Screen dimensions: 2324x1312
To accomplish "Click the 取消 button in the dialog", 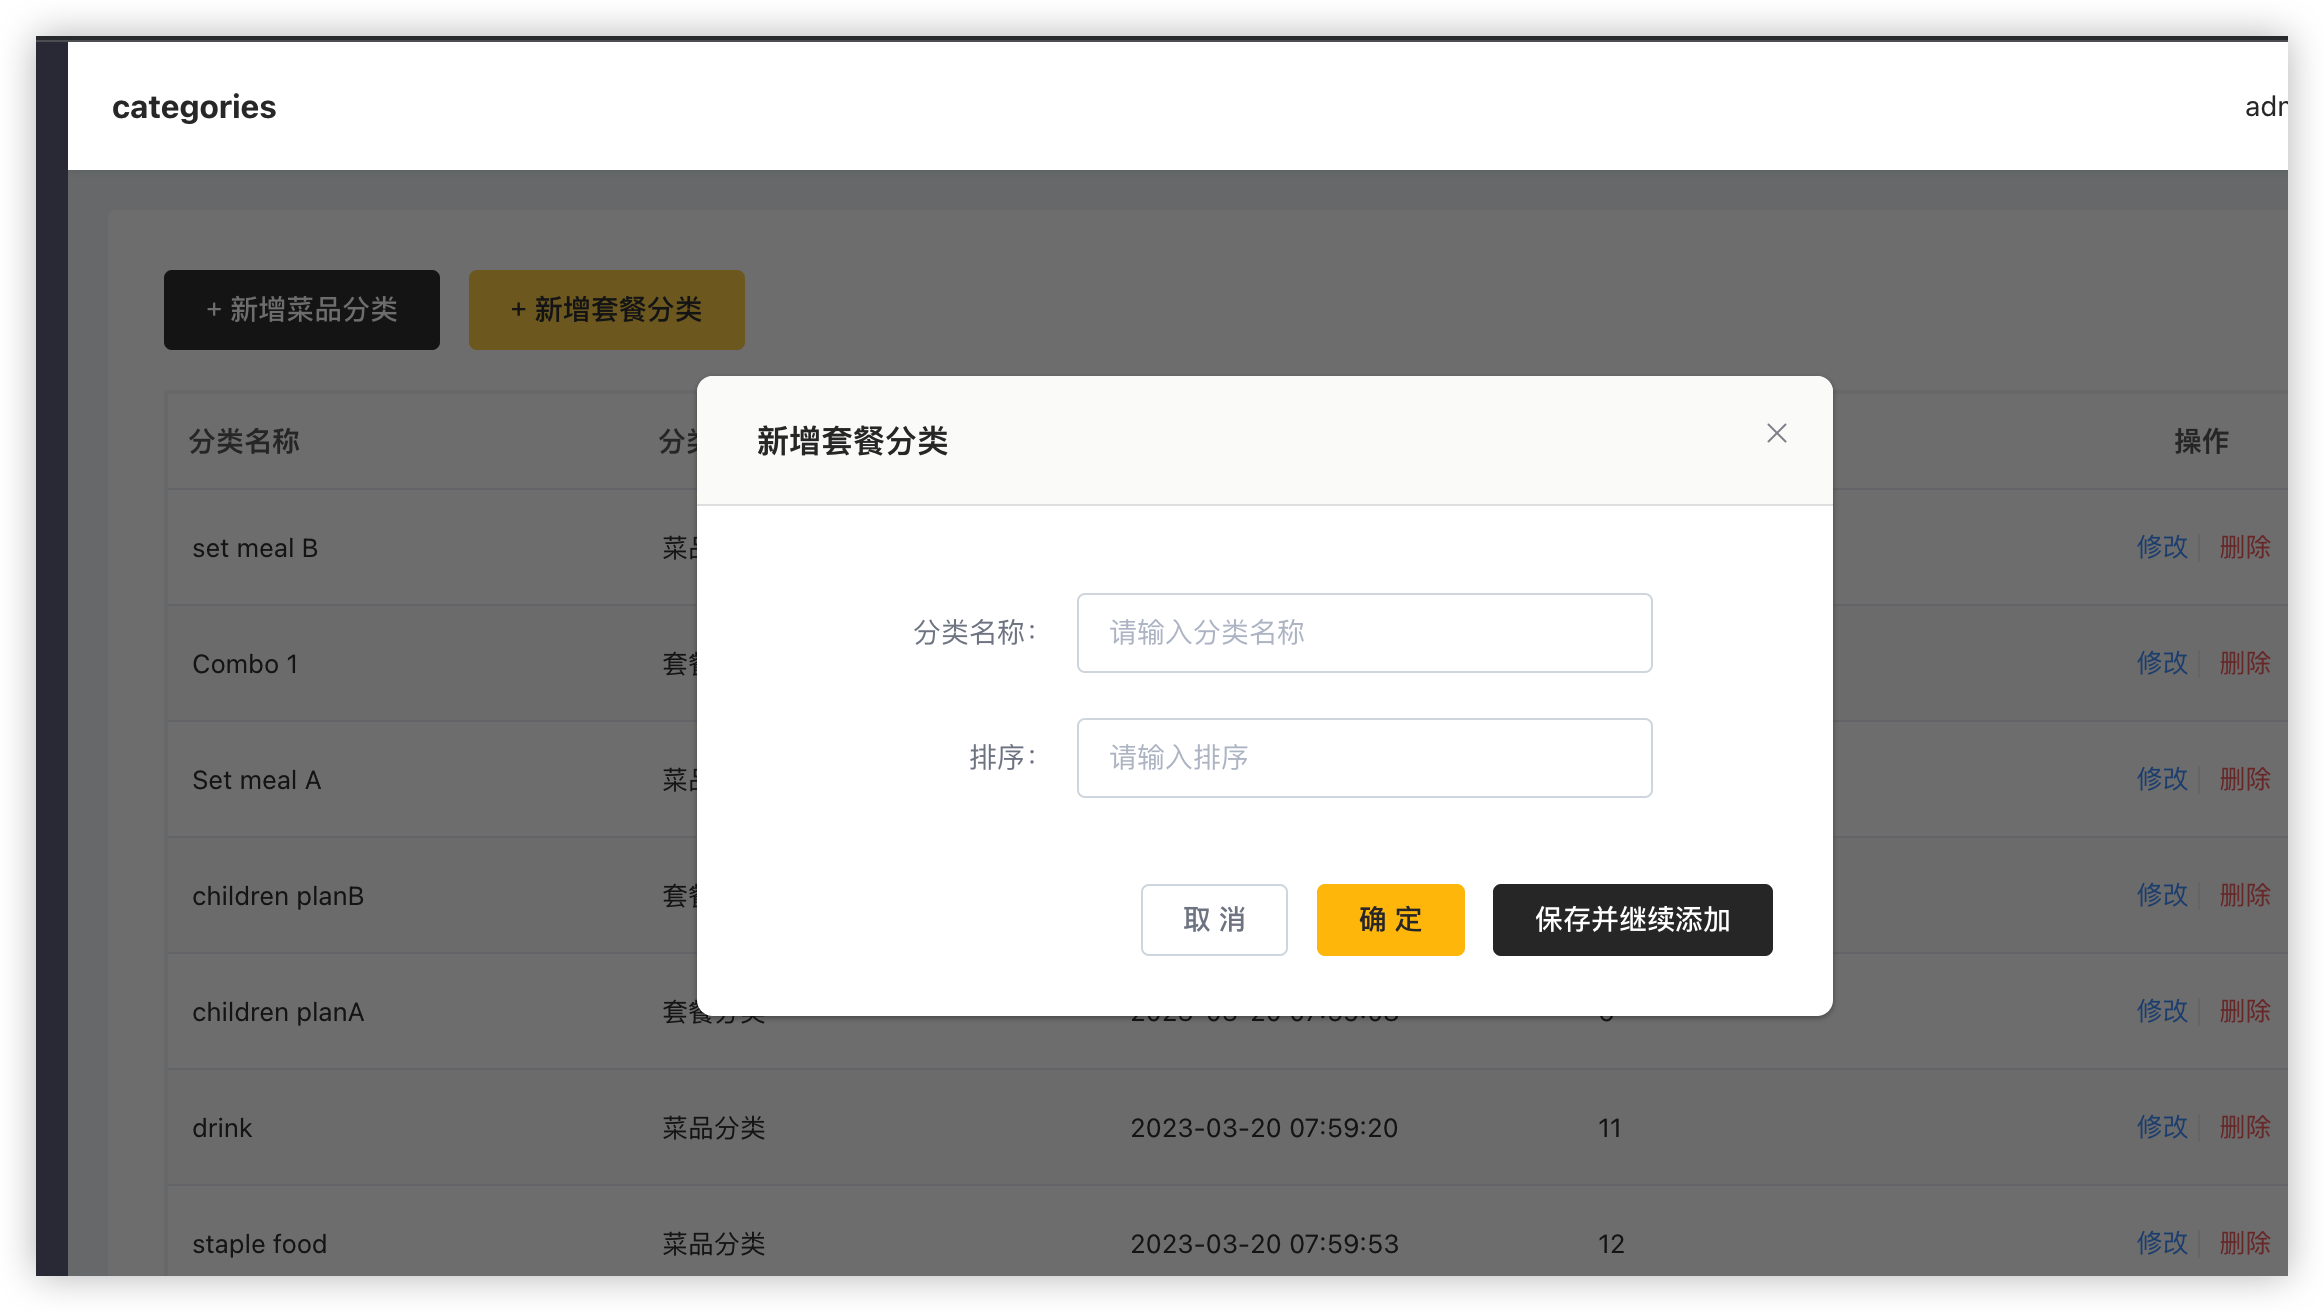I will [x=1213, y=919].
